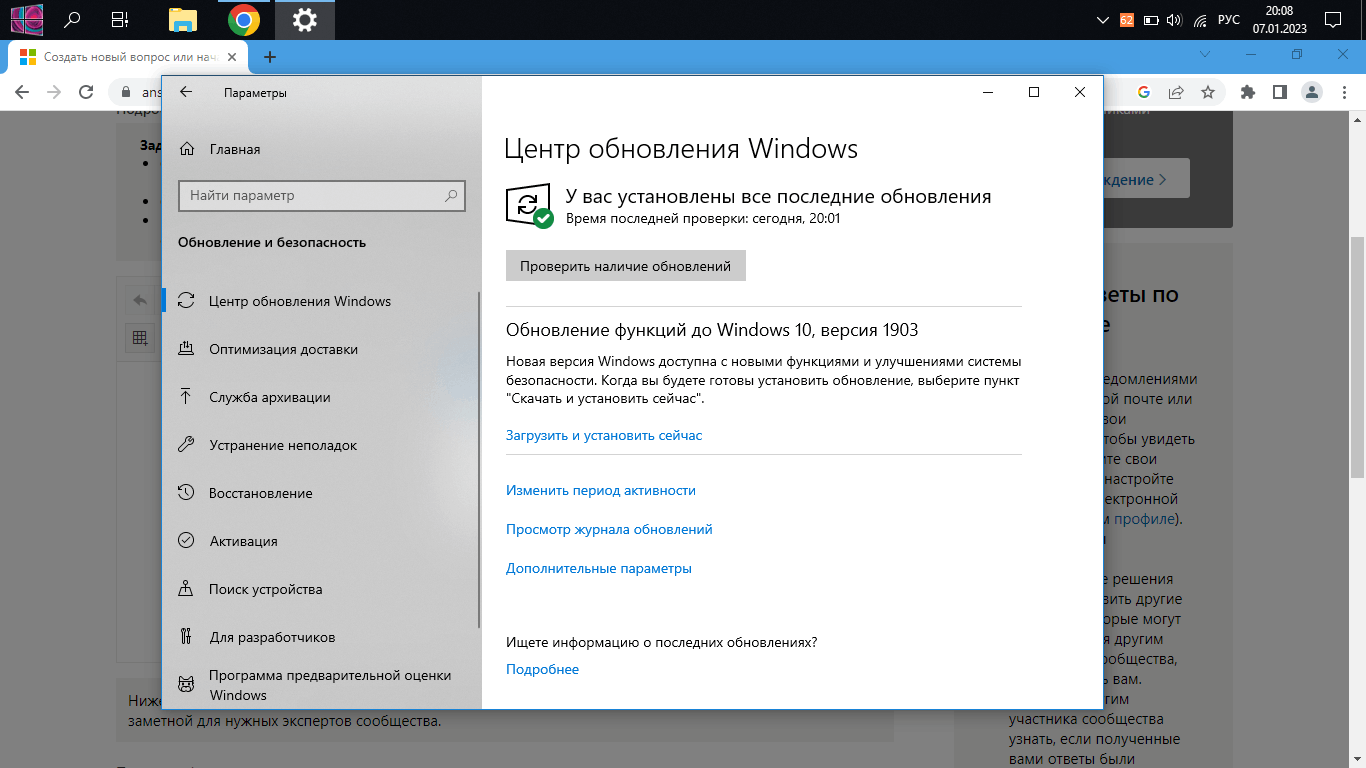Click the Chrome tab Создать новый вопрос
This screenshot has width=1366, height=768.
pos(130,57)
